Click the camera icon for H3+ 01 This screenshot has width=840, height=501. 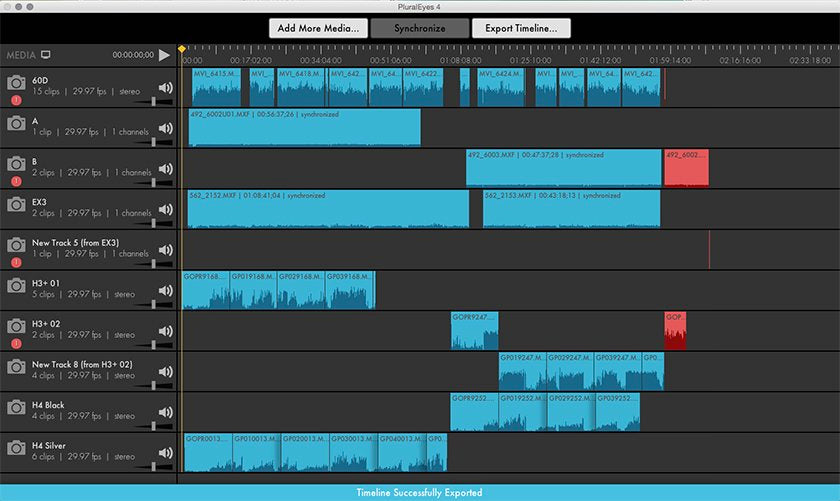pos(15,286)
